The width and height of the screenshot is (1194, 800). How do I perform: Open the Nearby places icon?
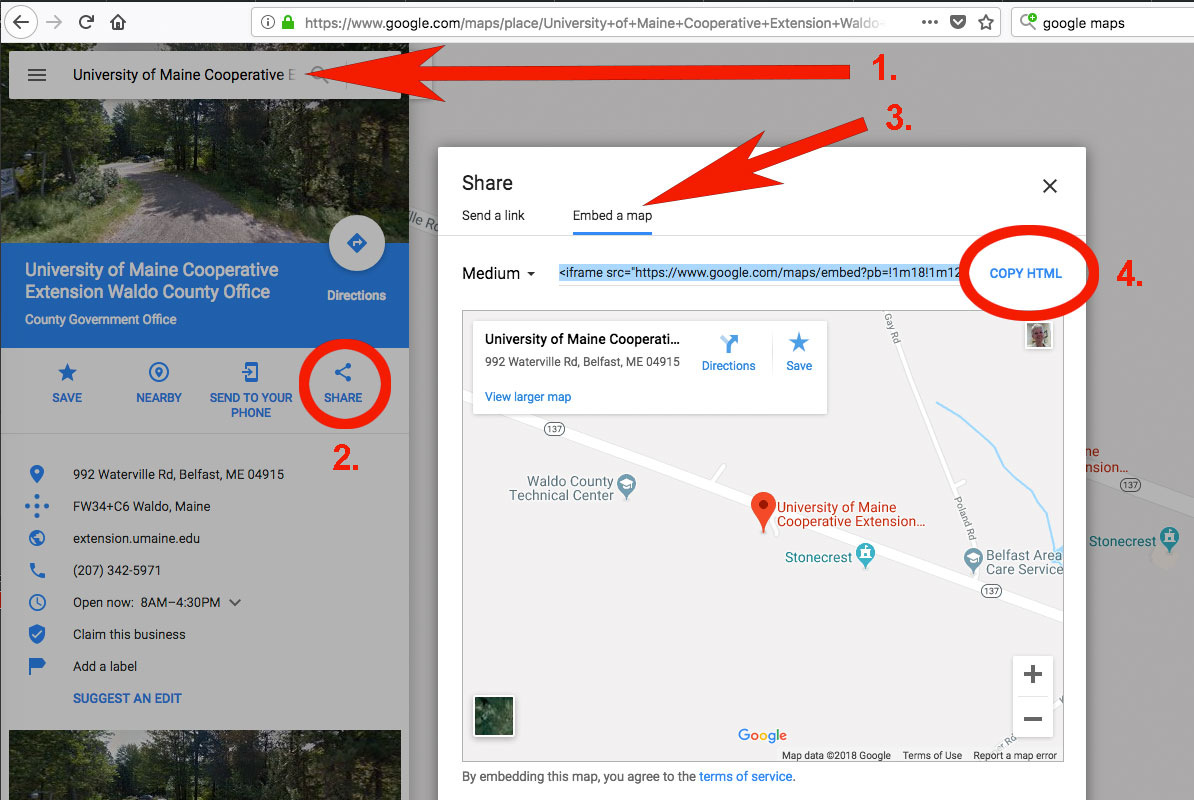coord(158,374)
